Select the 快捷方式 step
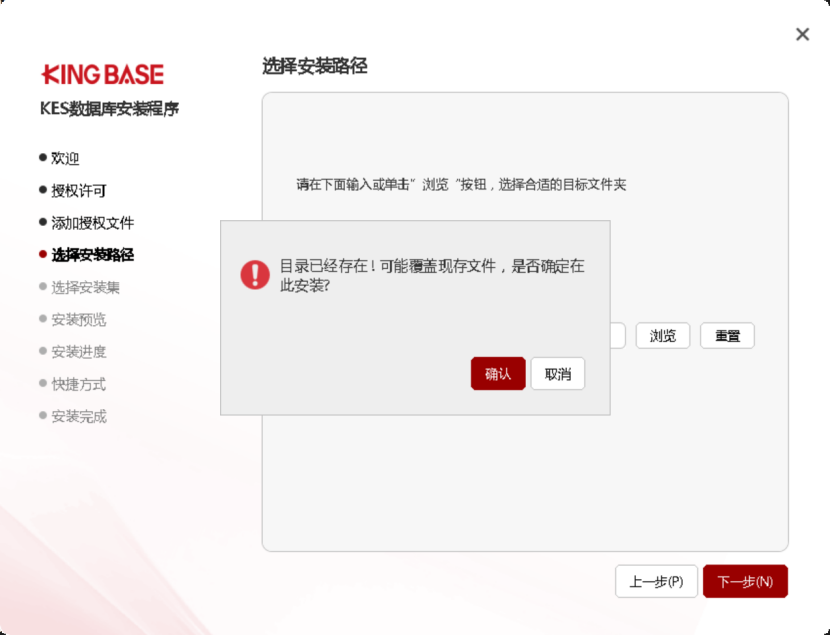Viewport: 830px width, 635px height. tap(78, 384)
